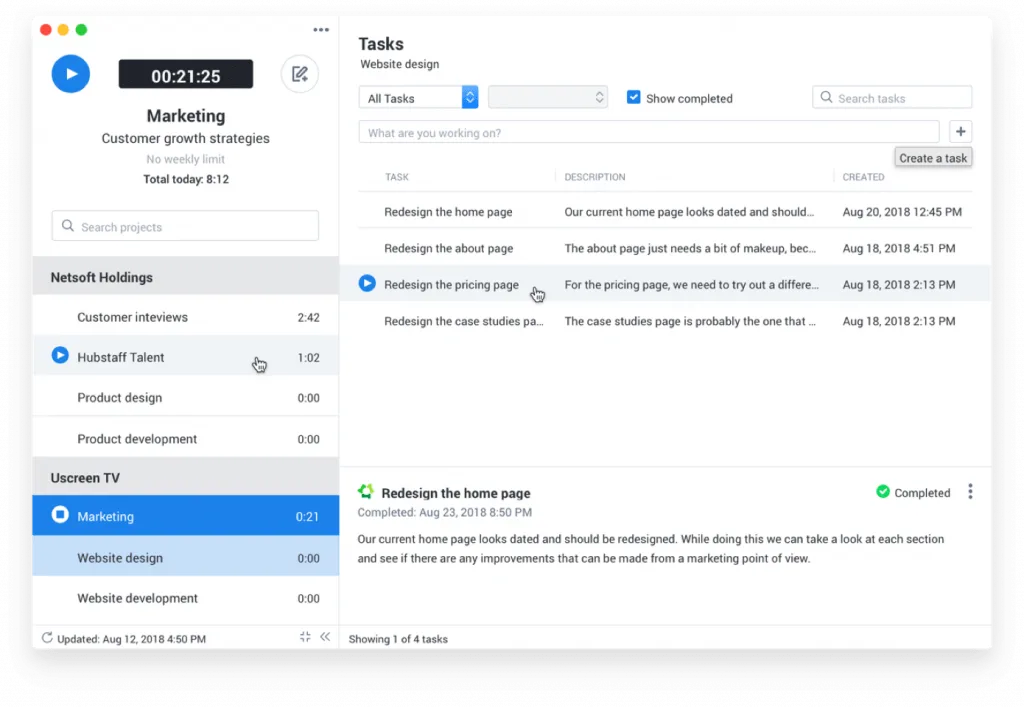Screen dimensions: 1024x707
Task: Focus the What are you working on field
Action: tap(648, 132)
